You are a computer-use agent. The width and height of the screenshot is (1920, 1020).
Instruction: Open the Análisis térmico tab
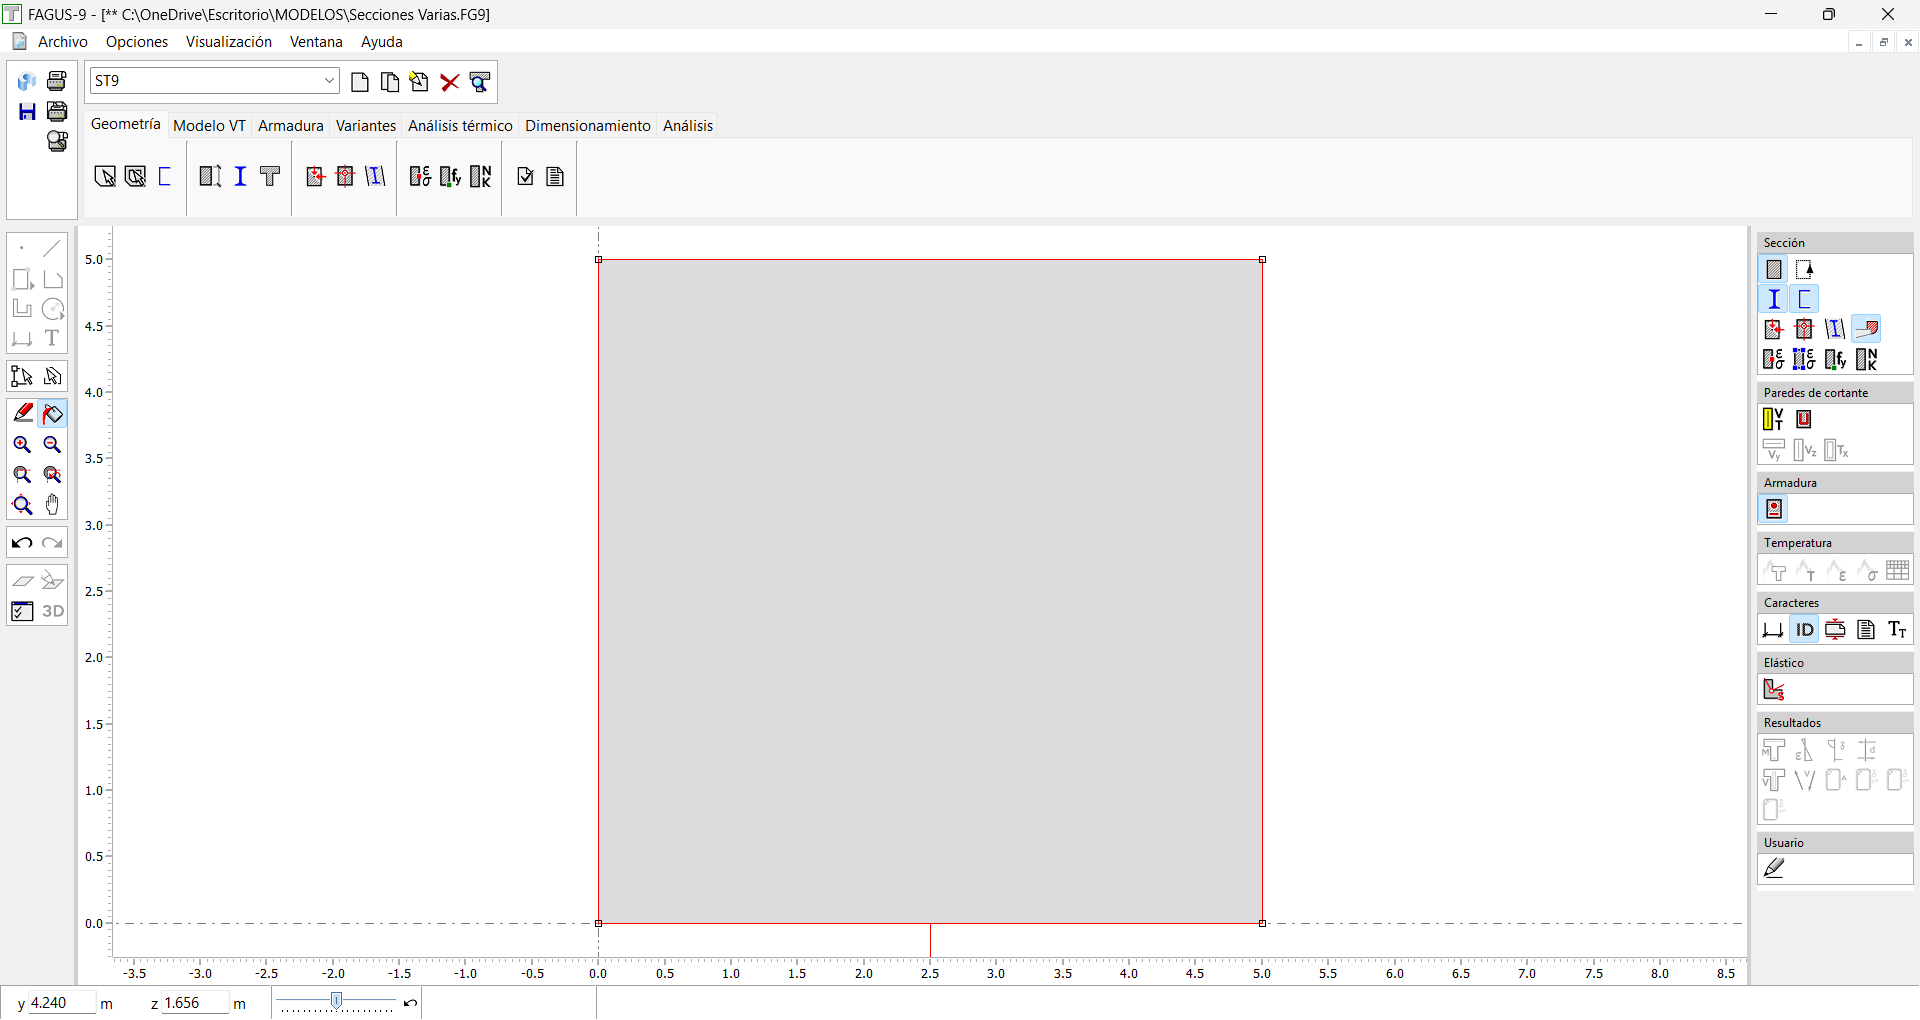click(x=460, y=126)
